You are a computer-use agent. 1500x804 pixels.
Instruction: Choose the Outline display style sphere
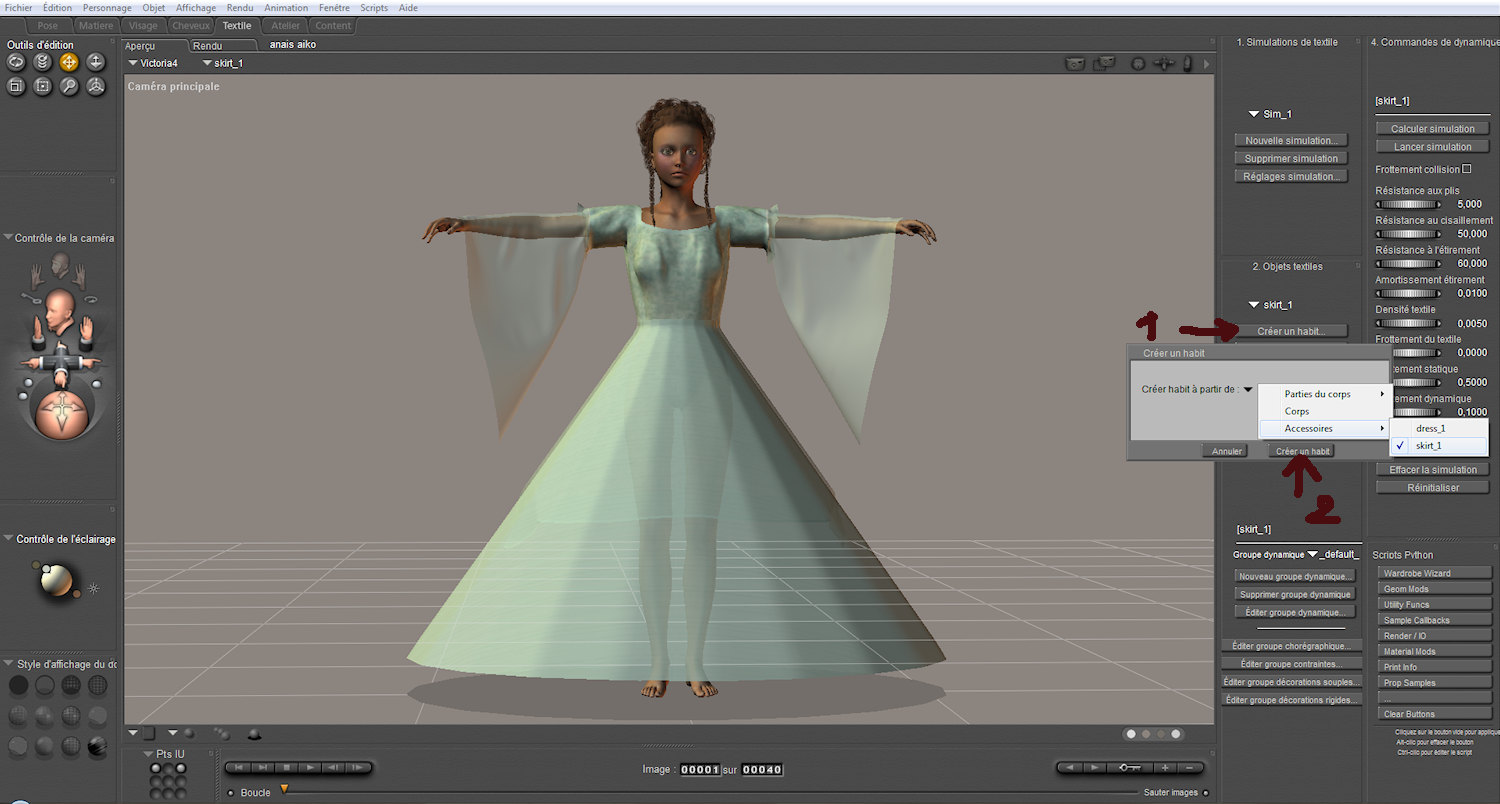pyautogui.click(x=45, y=686)
